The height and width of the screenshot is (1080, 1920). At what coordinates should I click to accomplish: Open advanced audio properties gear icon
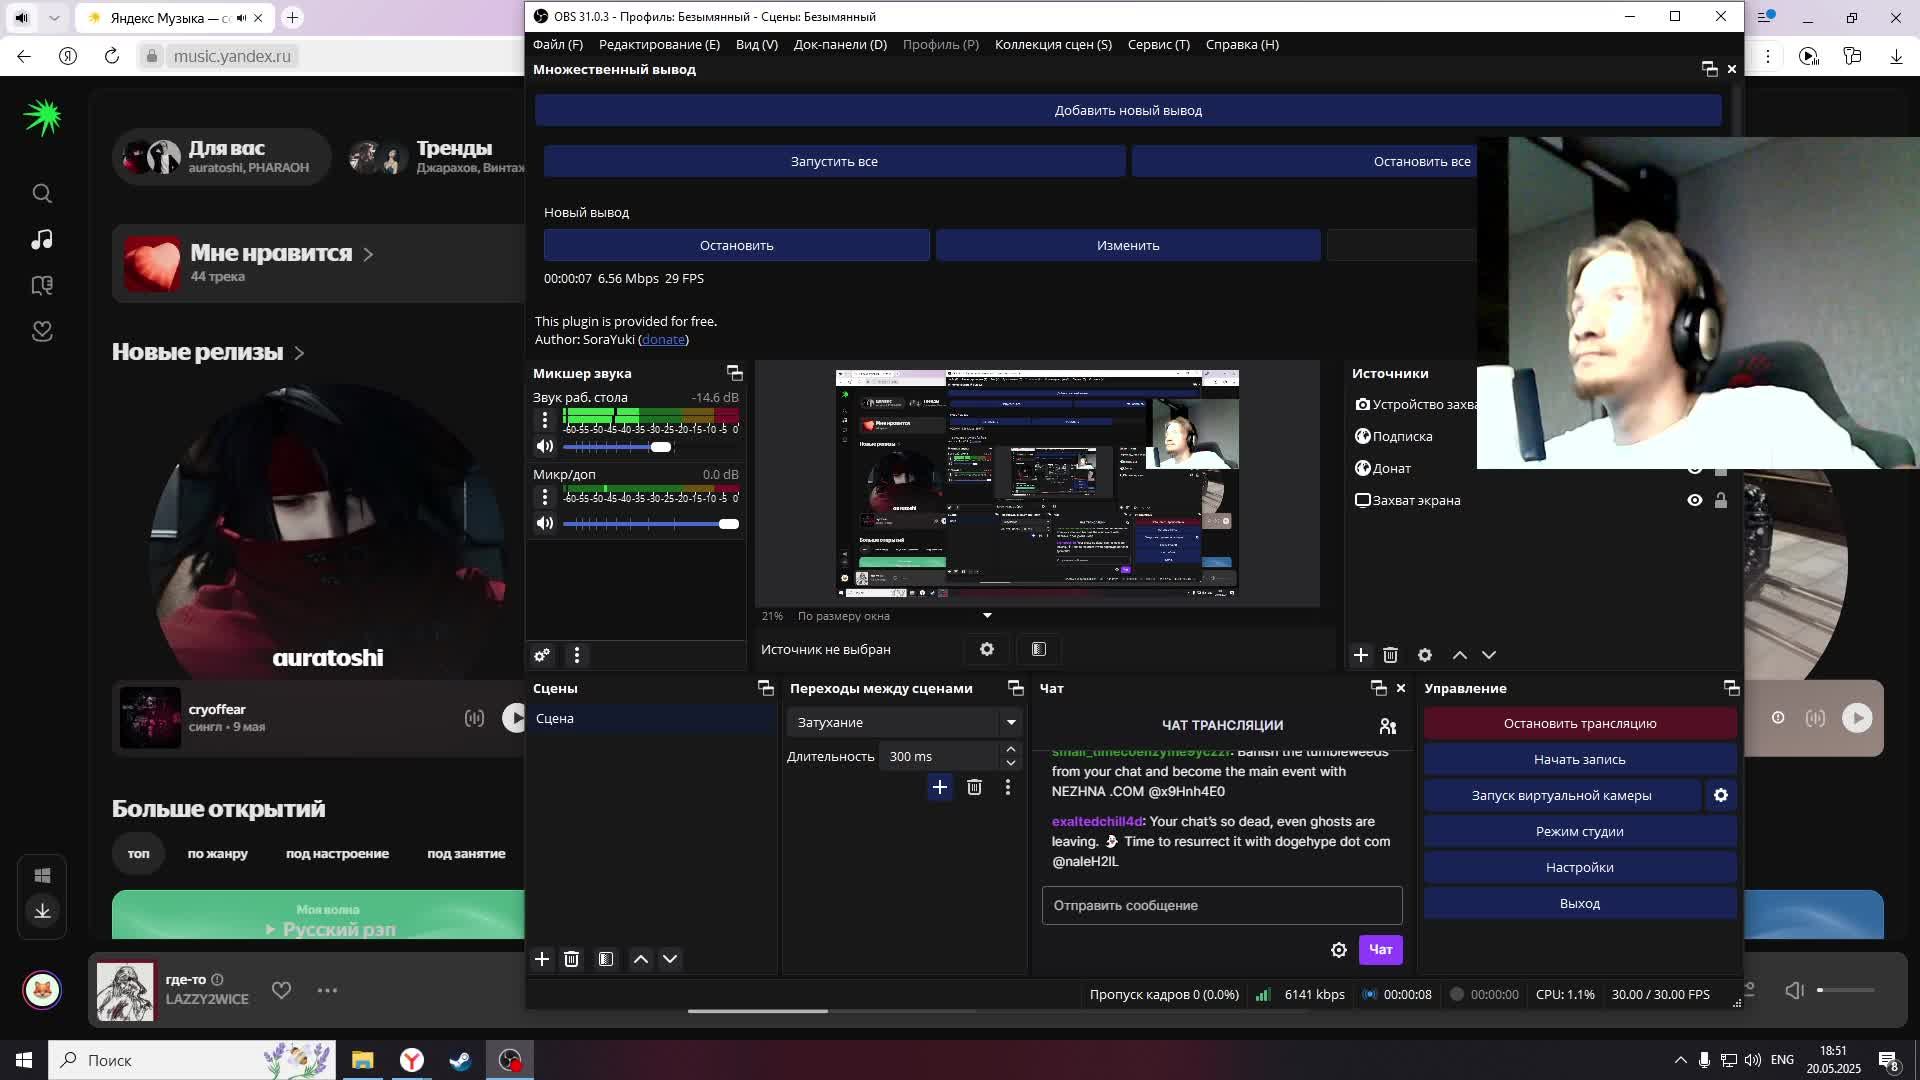tap(542, 655)
